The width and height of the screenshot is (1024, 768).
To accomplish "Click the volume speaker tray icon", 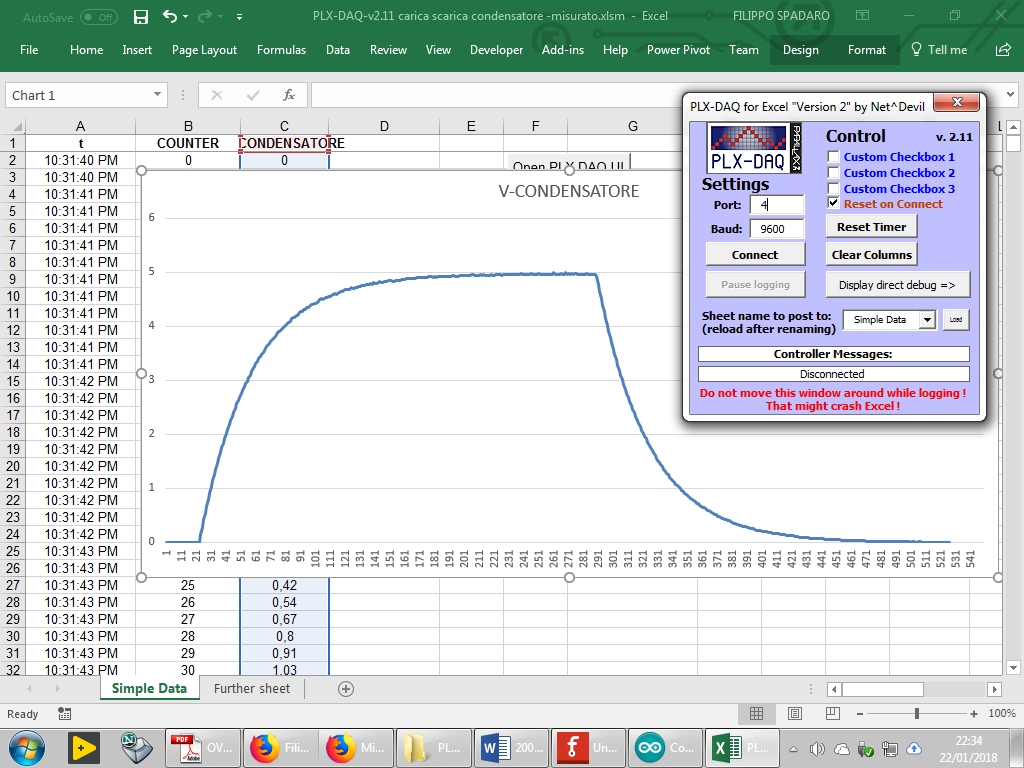I will coord(816,749).
